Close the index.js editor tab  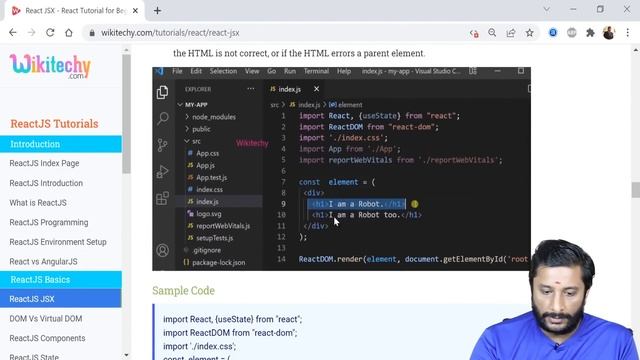coord(316,89)
